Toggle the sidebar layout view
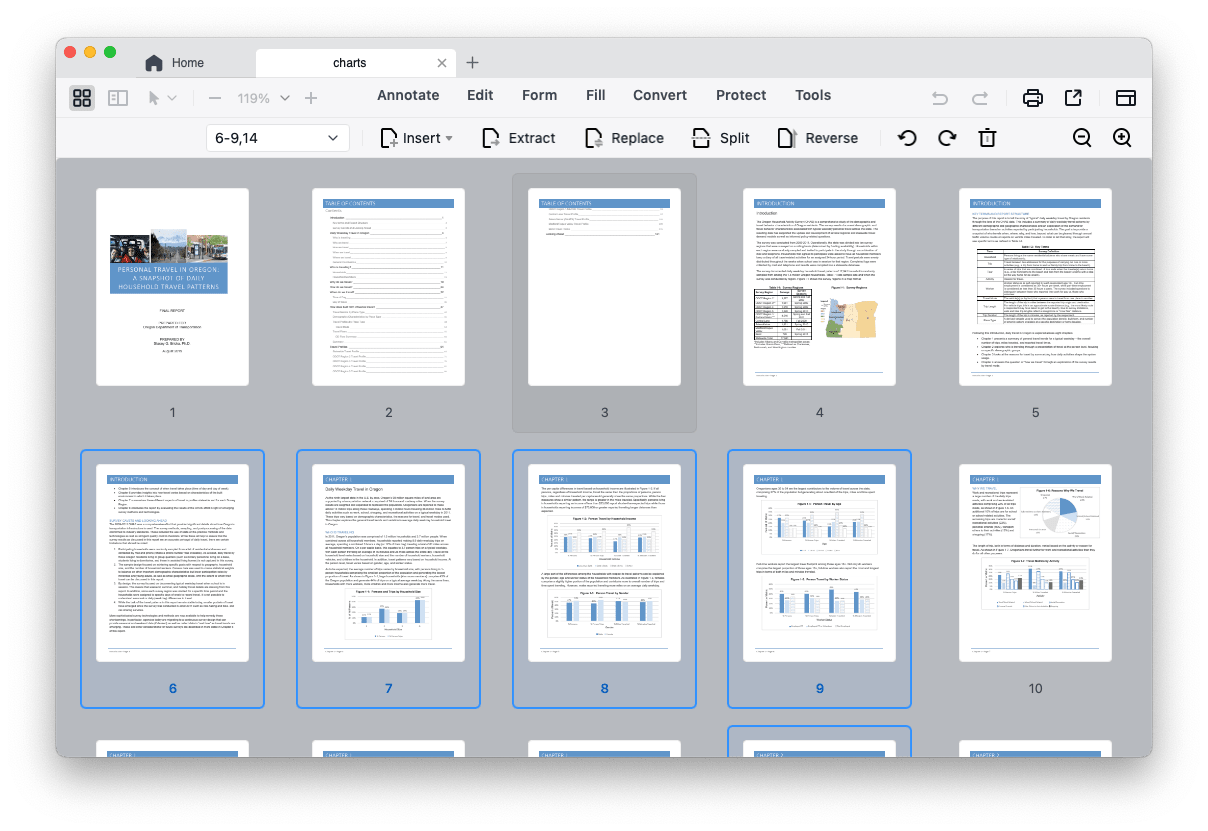 (1125, 98)
